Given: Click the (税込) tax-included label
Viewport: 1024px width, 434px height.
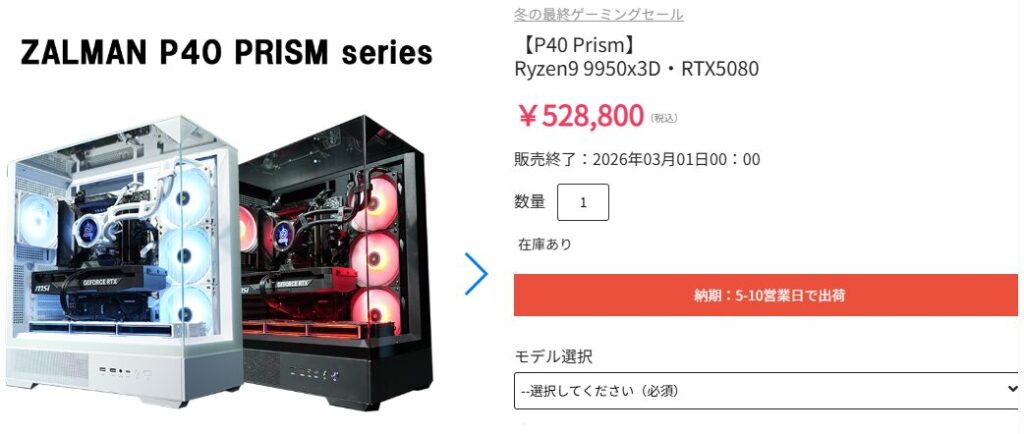Looking at the screenshot, I should pyautogui.click(x=664, y=118).
